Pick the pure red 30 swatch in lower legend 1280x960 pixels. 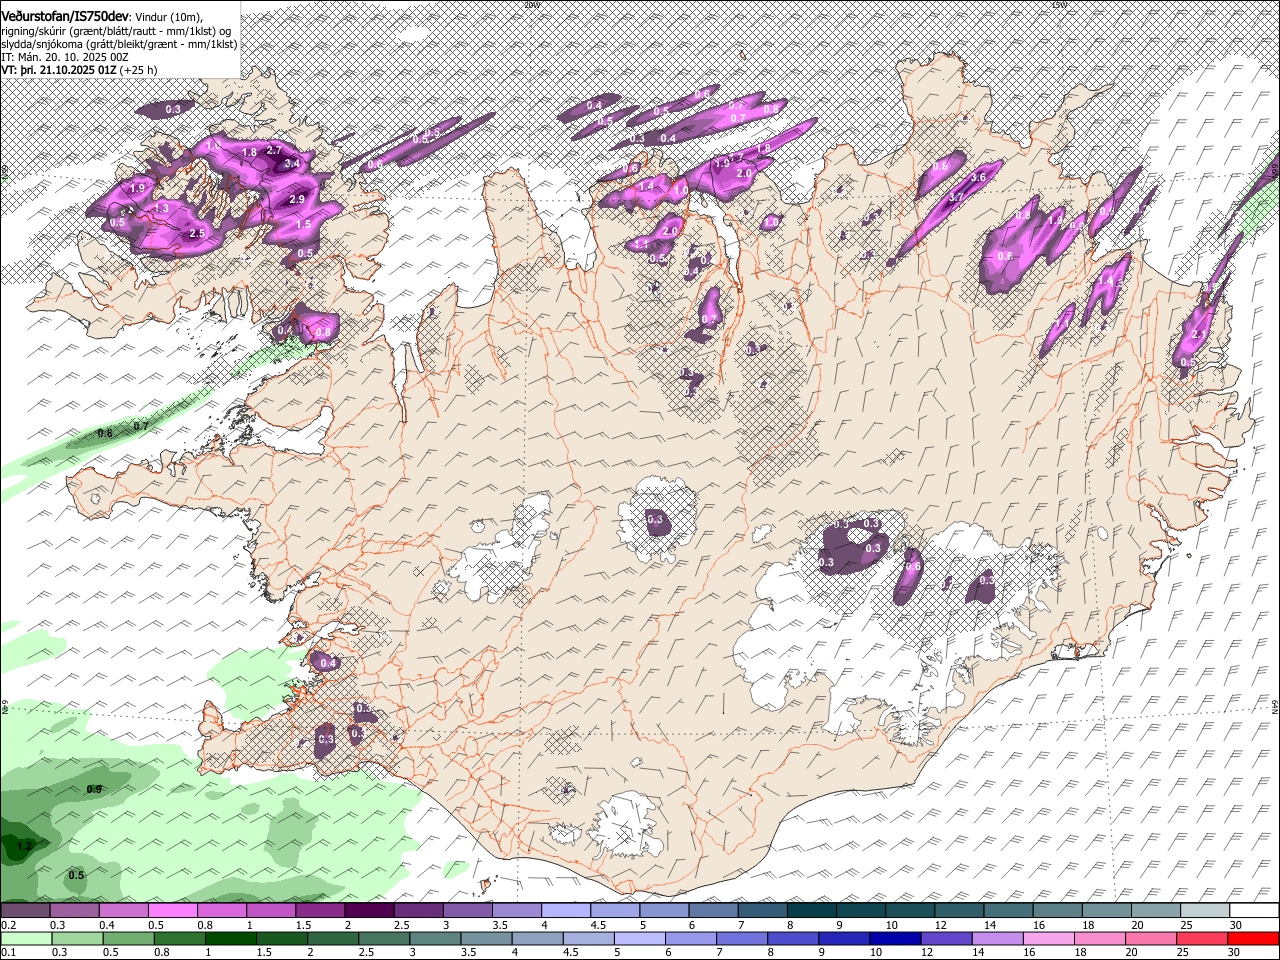[1251, 939]
